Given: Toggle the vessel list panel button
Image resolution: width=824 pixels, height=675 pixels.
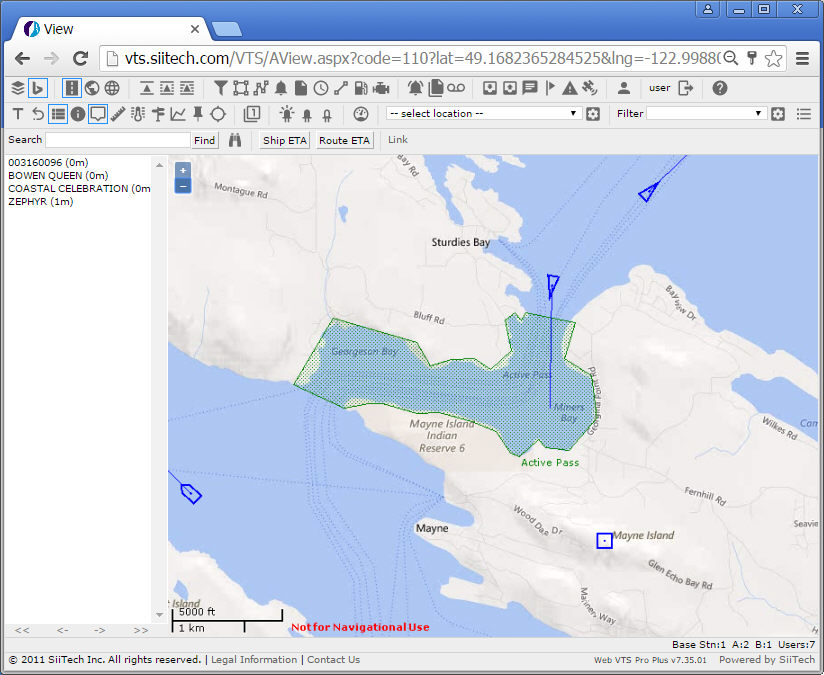Looking at the screenshot, I should pos(58,114).
